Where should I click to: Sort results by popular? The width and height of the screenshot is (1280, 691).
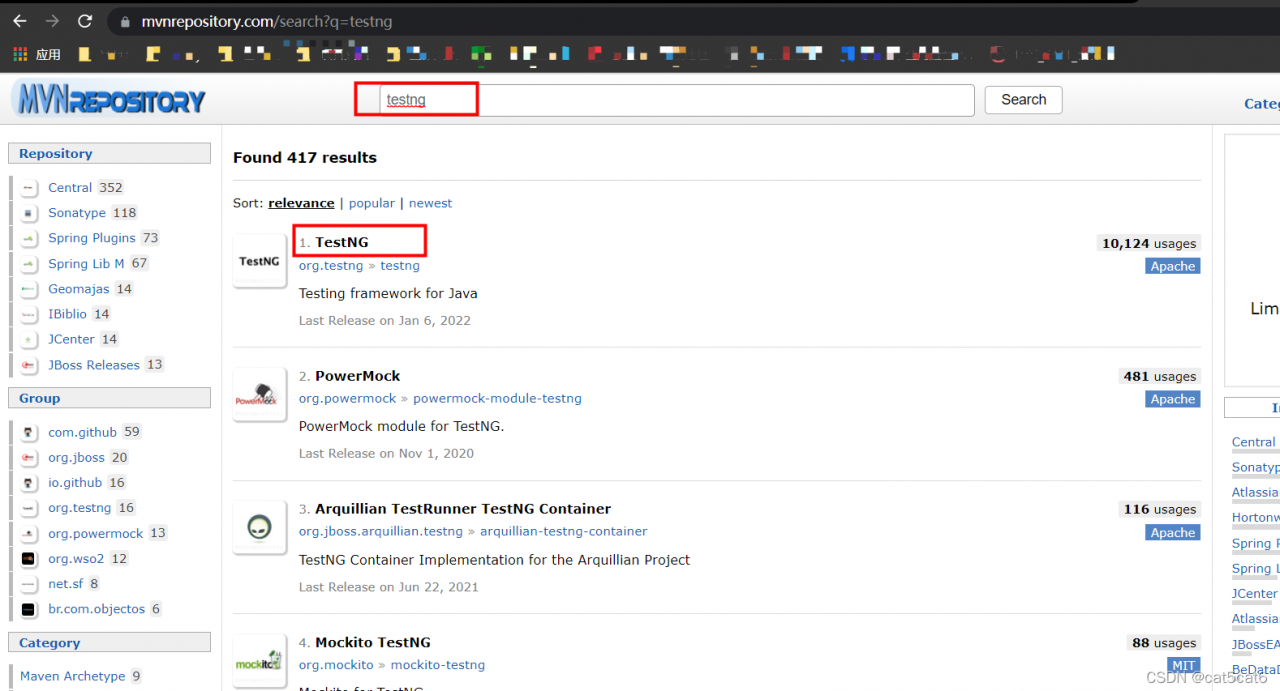372,203
